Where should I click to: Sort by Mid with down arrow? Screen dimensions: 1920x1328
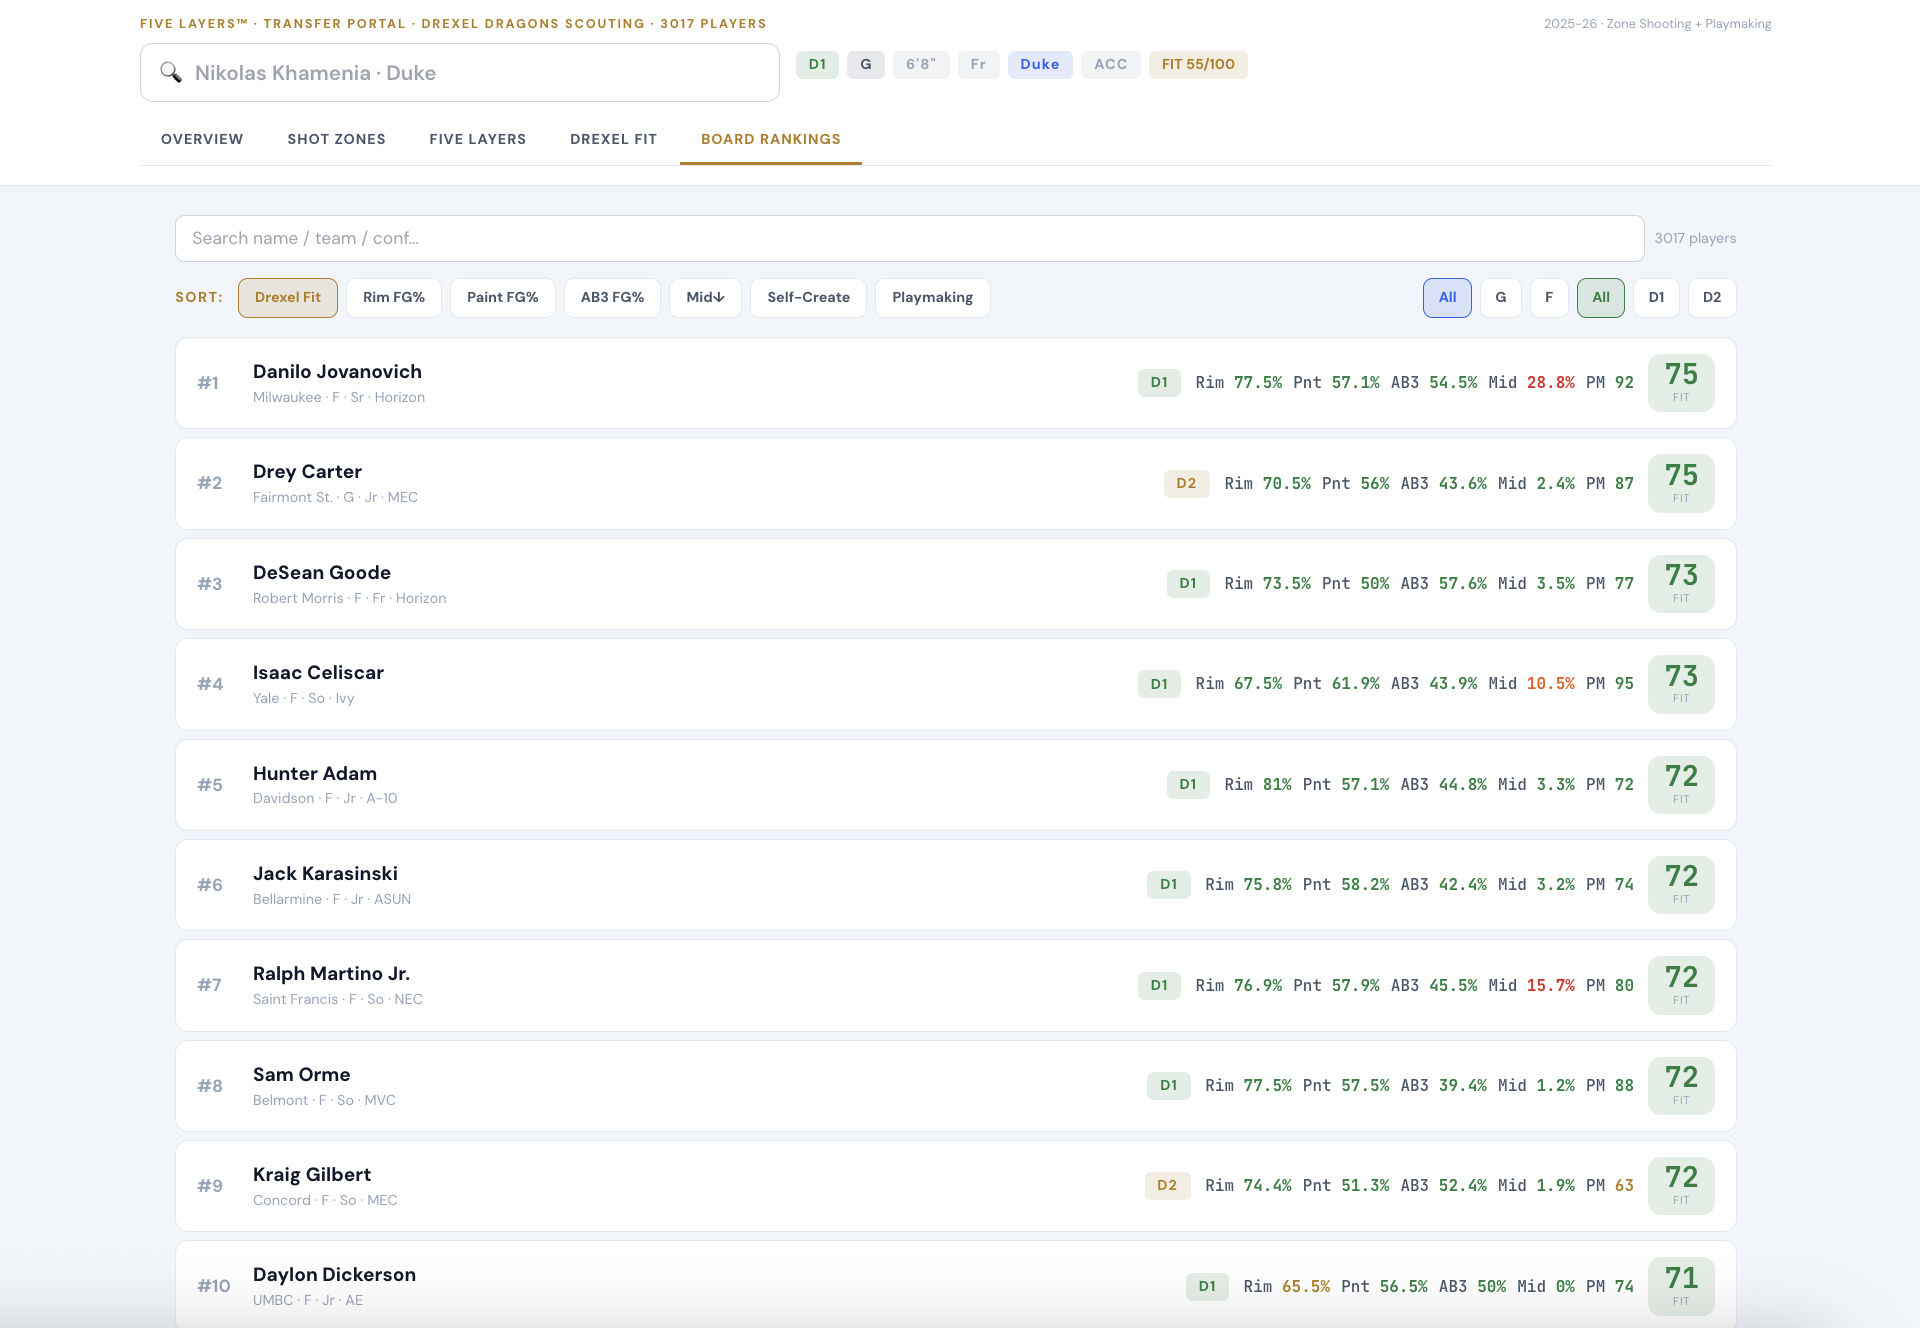point(705,298)
